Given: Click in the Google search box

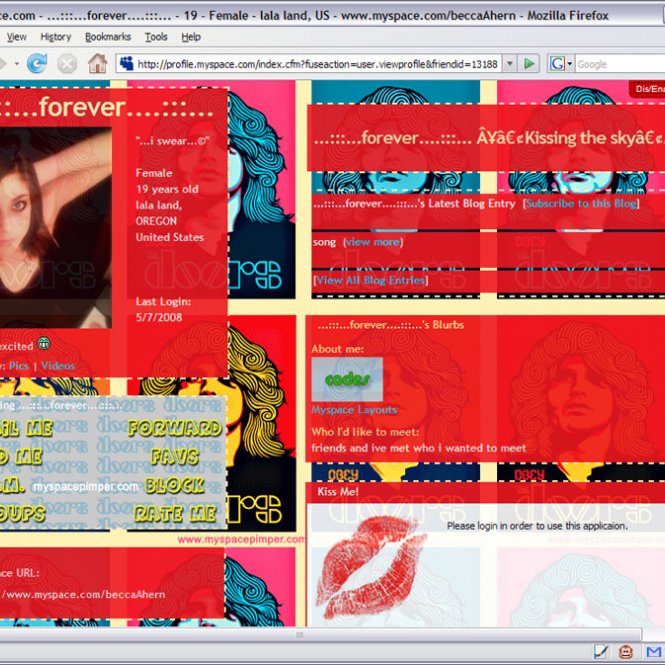Looking at the screenshot, I should [x=620, y=64].
